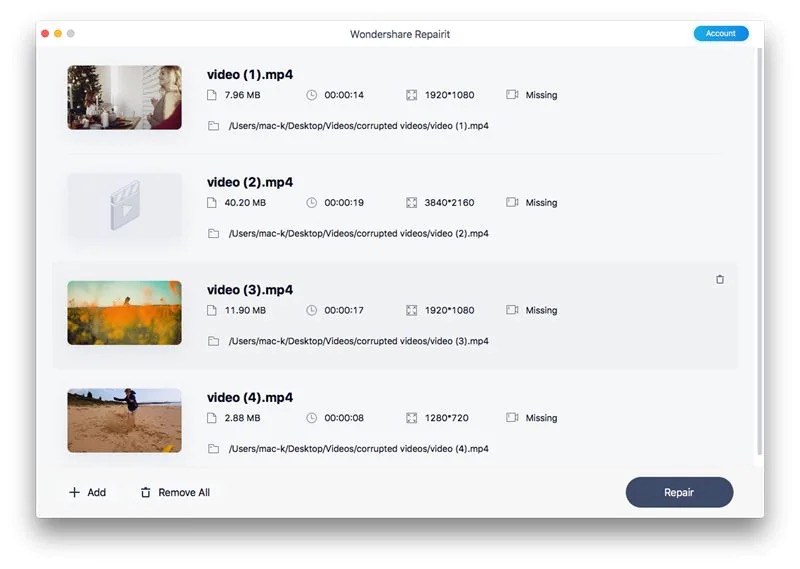The width and height of the screenshot is (800, 569).
Task: Select the video (1).mp4 thumbnail
Action: pyautogui.click(x=124, y=97)
